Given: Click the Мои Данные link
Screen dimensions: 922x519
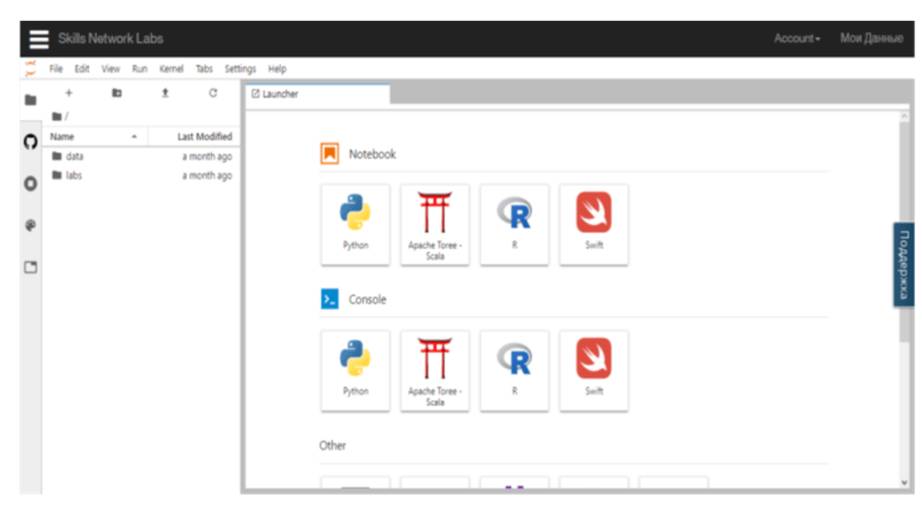Looking at the screenshot, I should (x=871, y=38).
